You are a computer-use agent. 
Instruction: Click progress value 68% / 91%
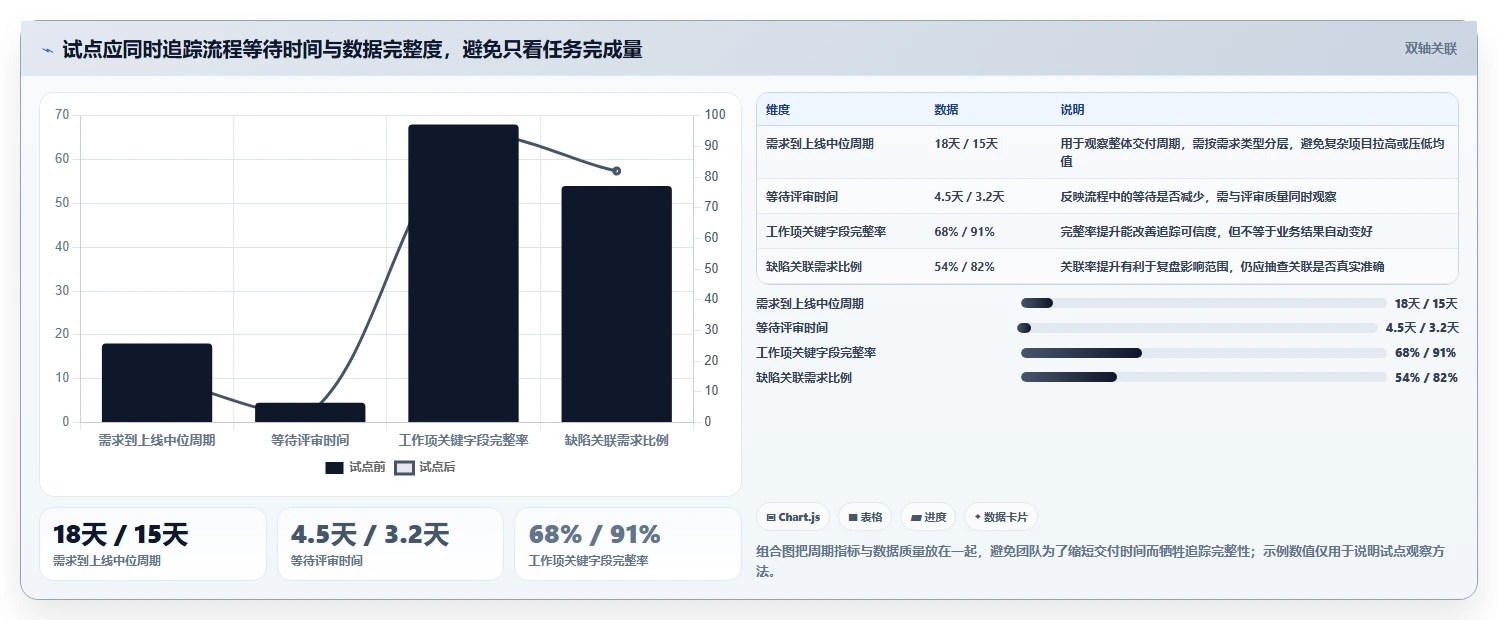(1426, 353)
